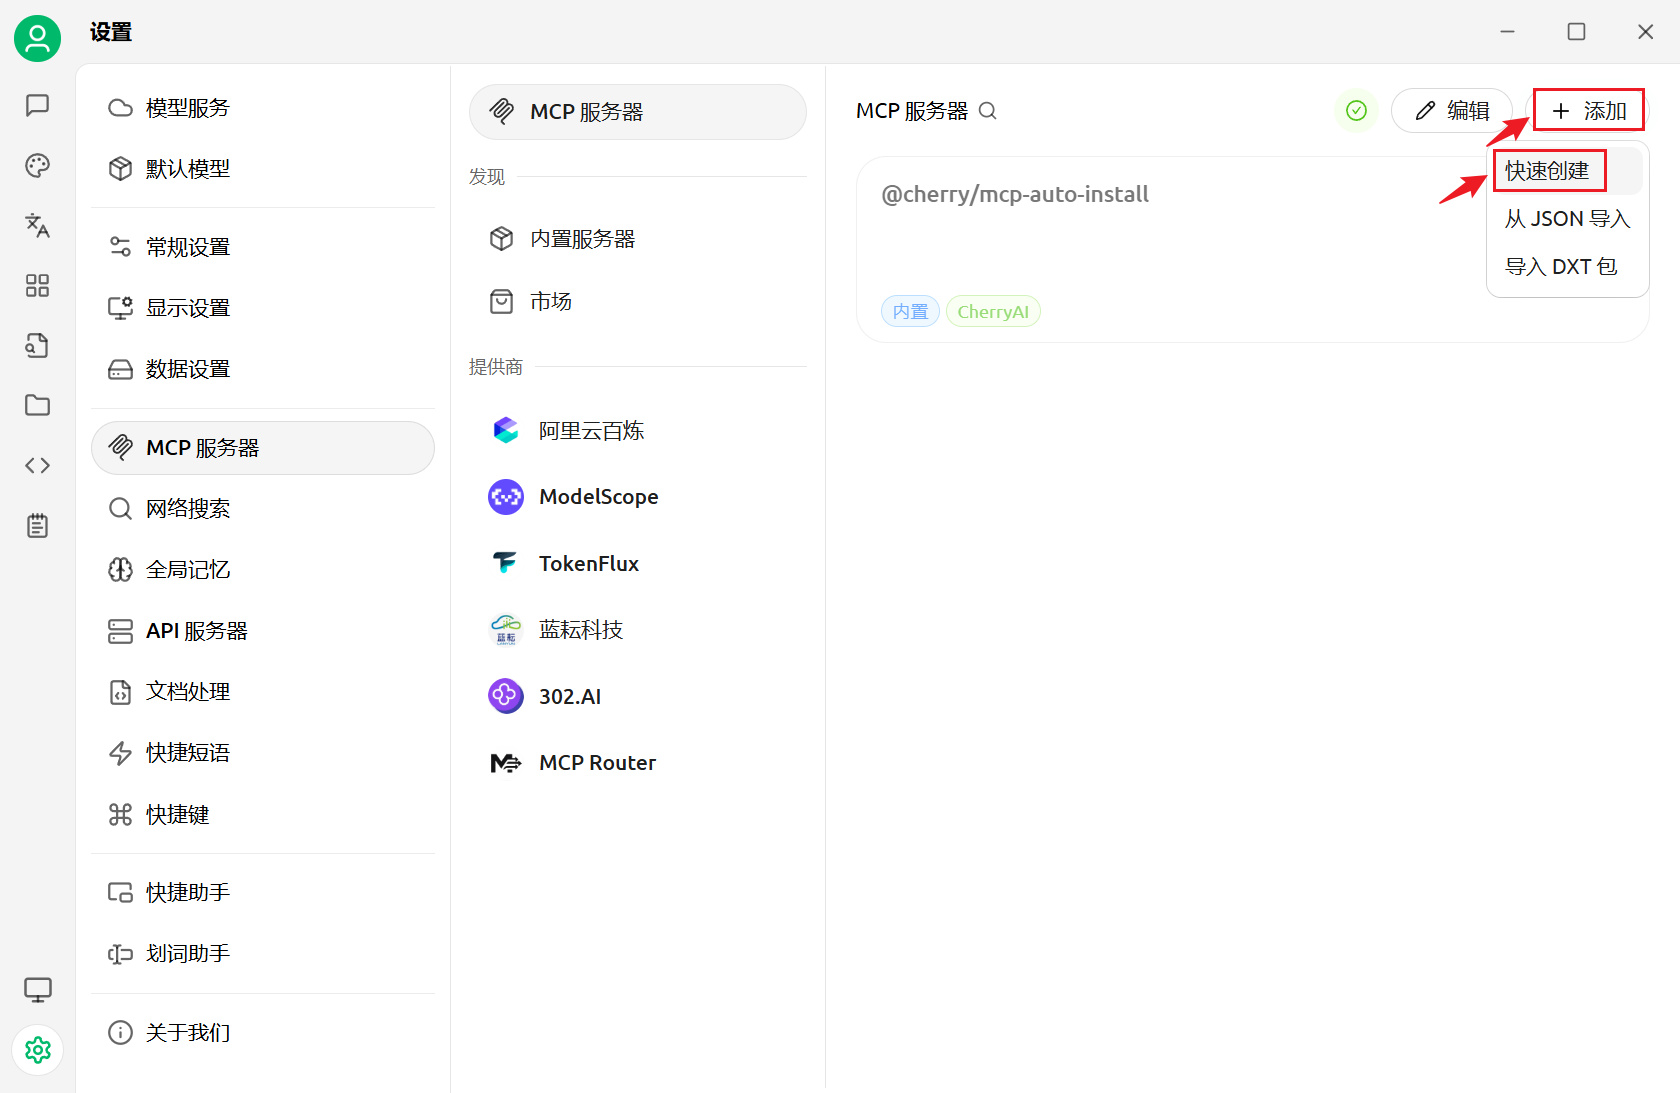Open 网络搜索 web search settings
1680x1093 pixels.
[263, 509]
